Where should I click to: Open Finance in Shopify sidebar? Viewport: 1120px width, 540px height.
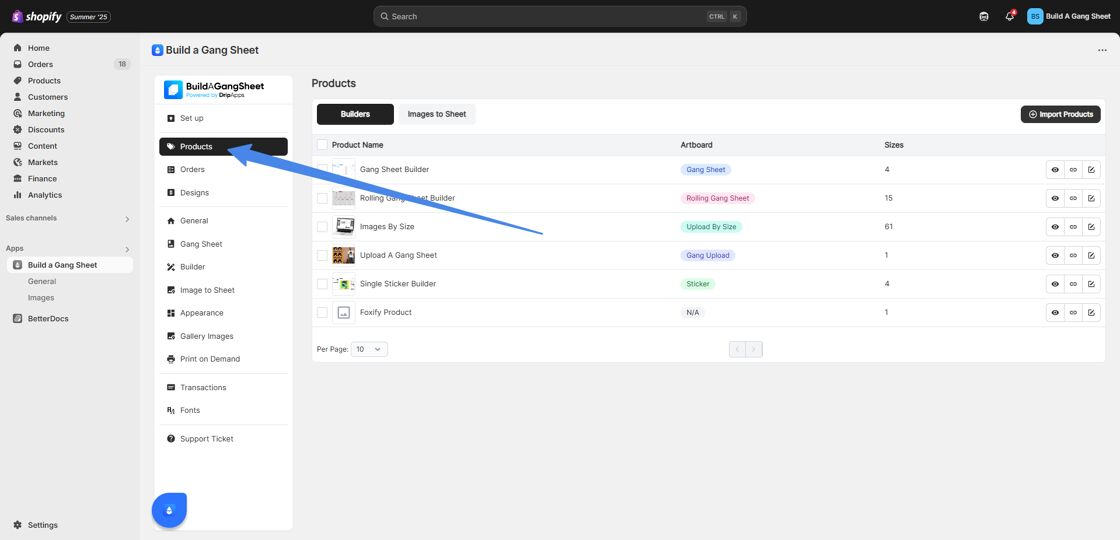click(x=42, y=179)
